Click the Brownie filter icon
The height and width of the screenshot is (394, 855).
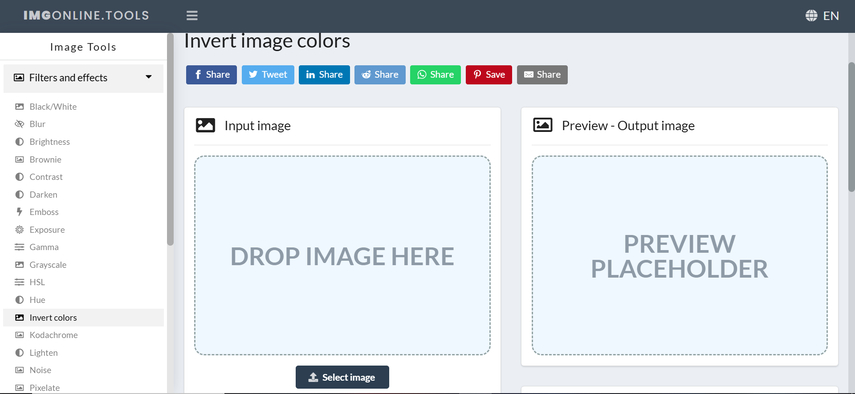19,160
